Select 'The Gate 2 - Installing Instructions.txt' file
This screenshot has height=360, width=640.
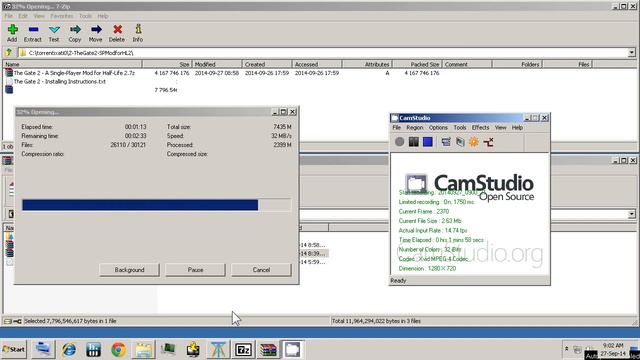(x=60, y=81)
